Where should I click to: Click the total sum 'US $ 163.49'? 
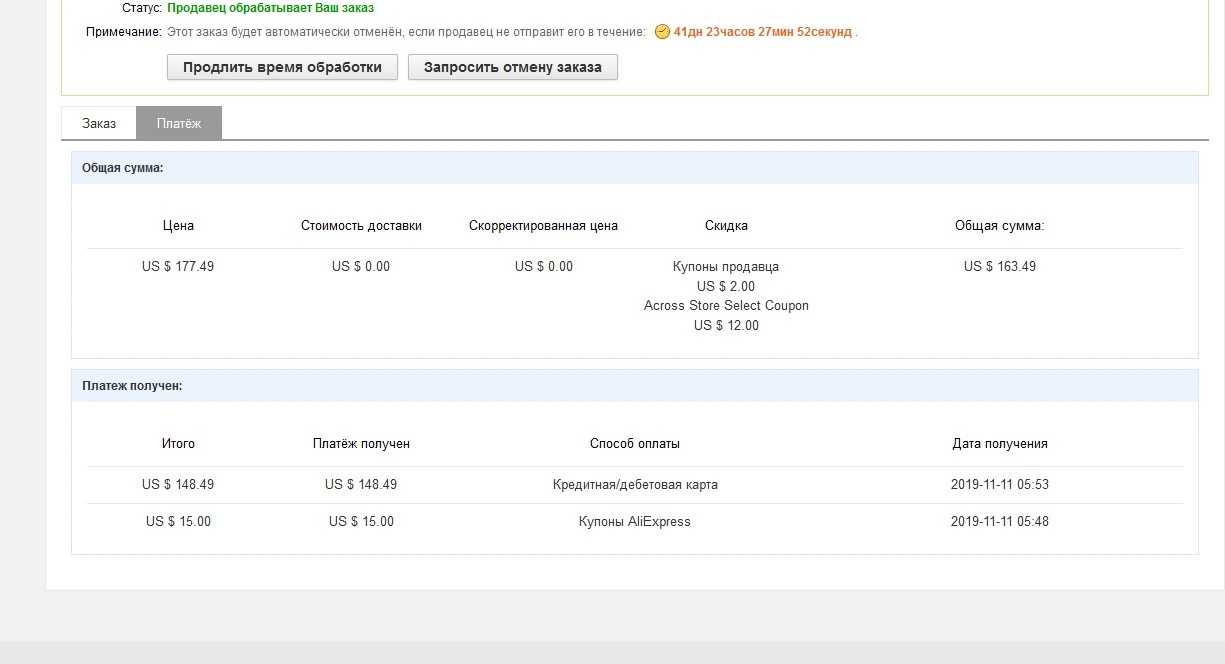point(1000,267)
